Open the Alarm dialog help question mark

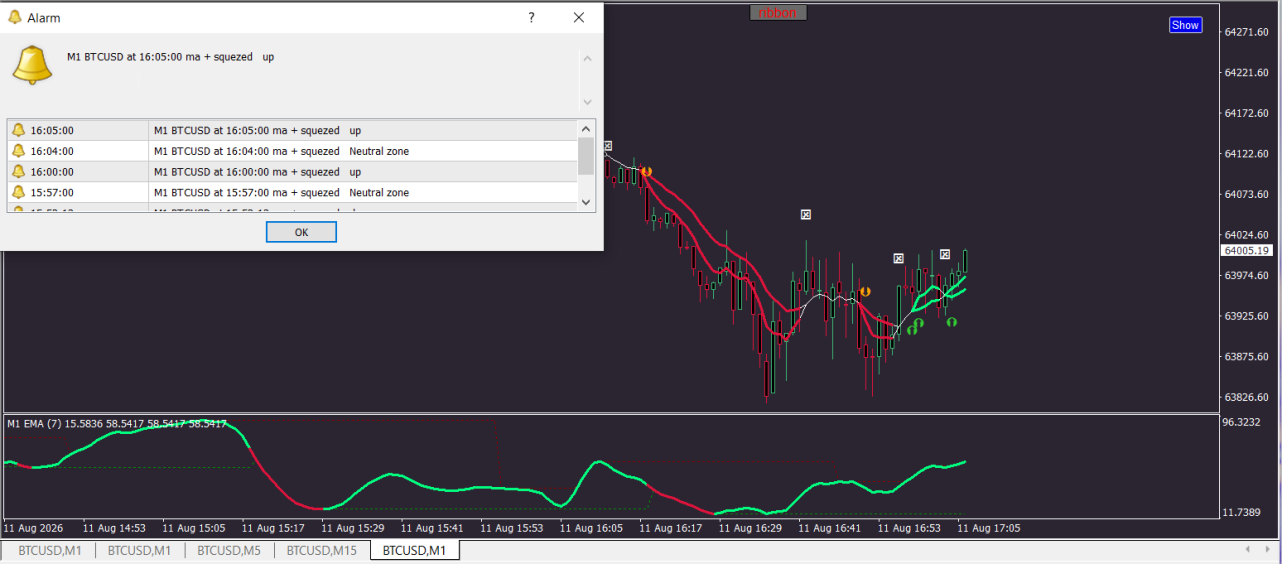coord(531,17)
